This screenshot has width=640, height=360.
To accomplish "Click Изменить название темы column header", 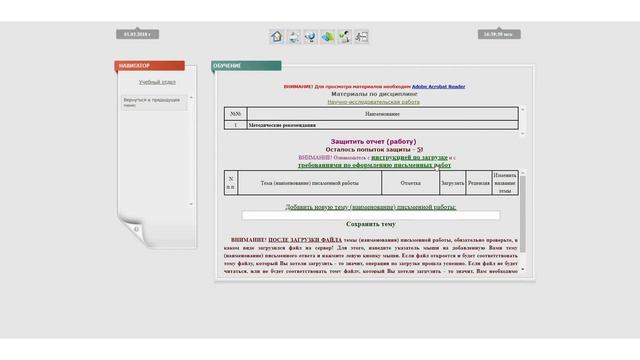I will pyautogui.click(x=505, y=183).
